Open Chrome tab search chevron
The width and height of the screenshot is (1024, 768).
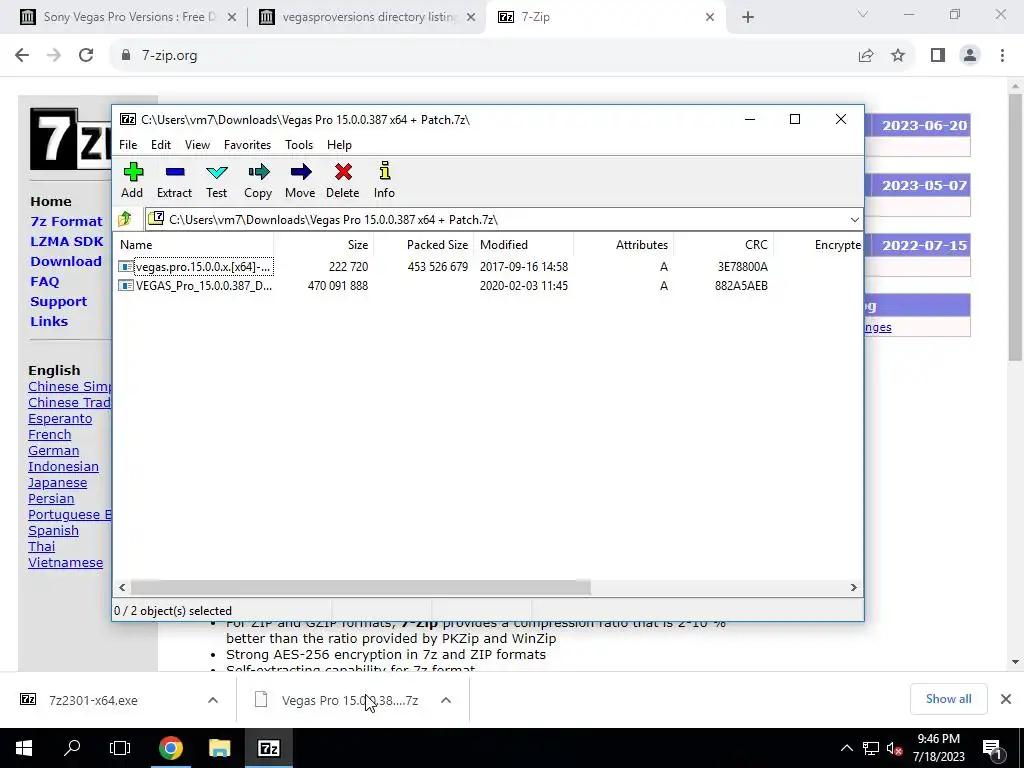pos(863,14)
